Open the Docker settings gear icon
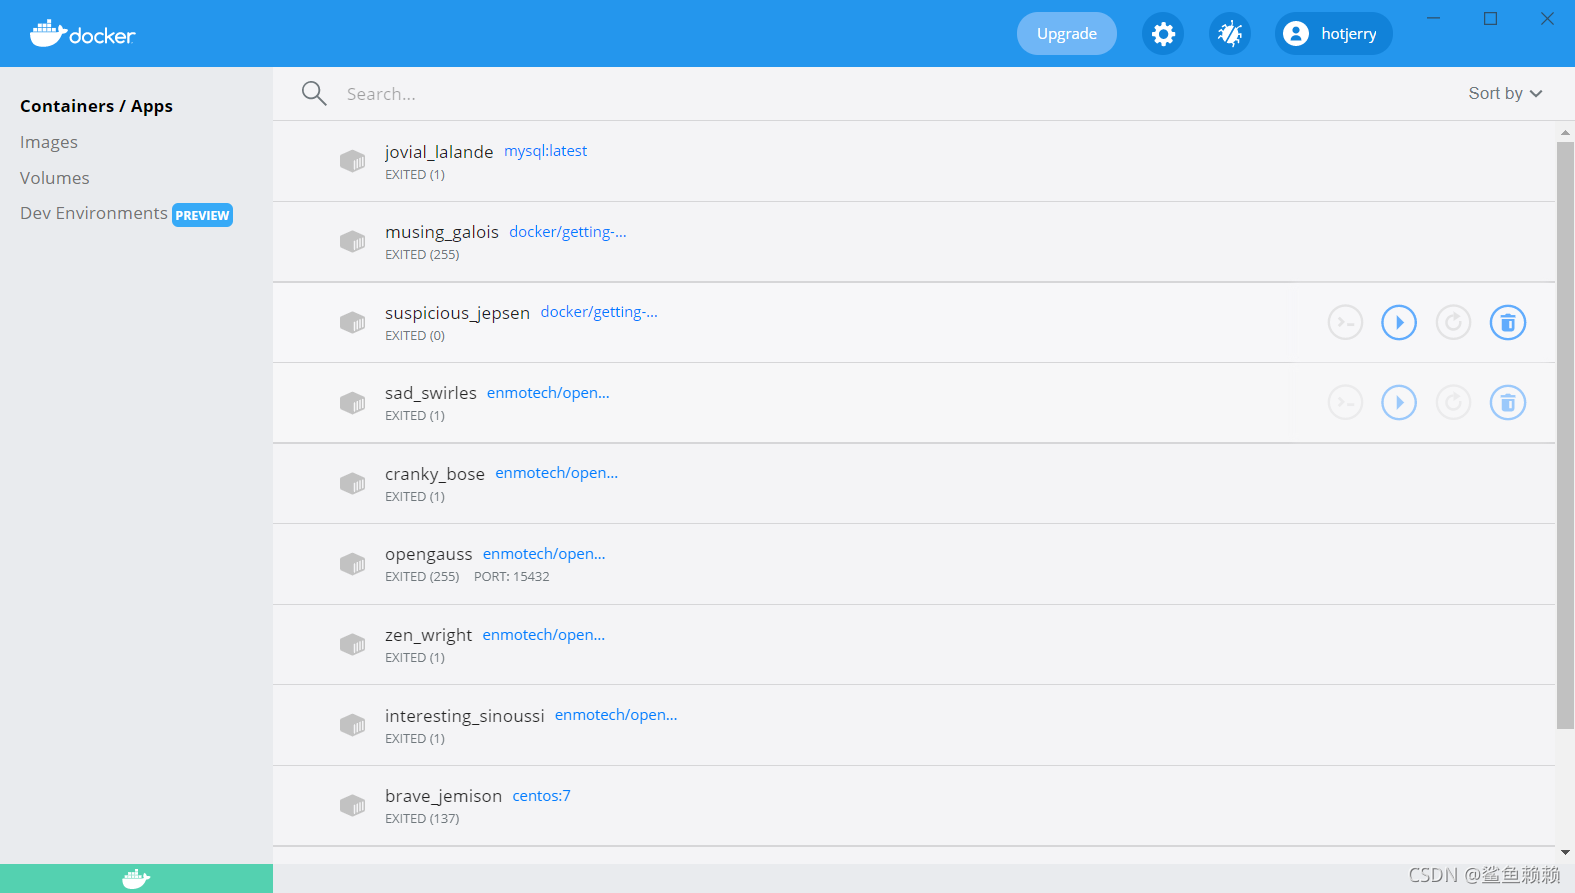Viewport: 1575px width, 893px height. coord(1163,34)
